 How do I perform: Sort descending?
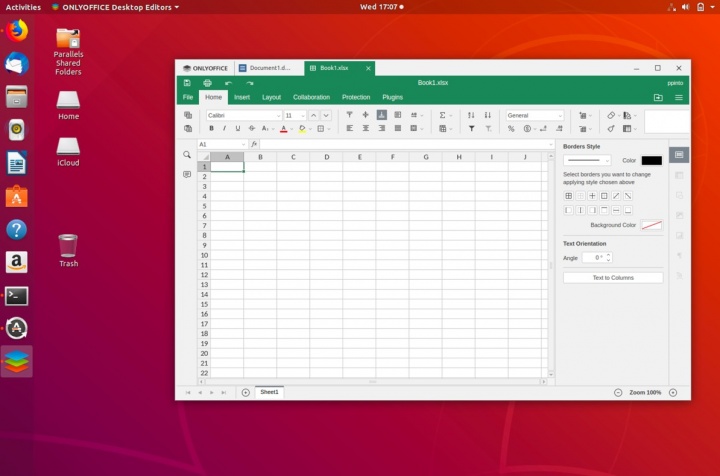488,115
